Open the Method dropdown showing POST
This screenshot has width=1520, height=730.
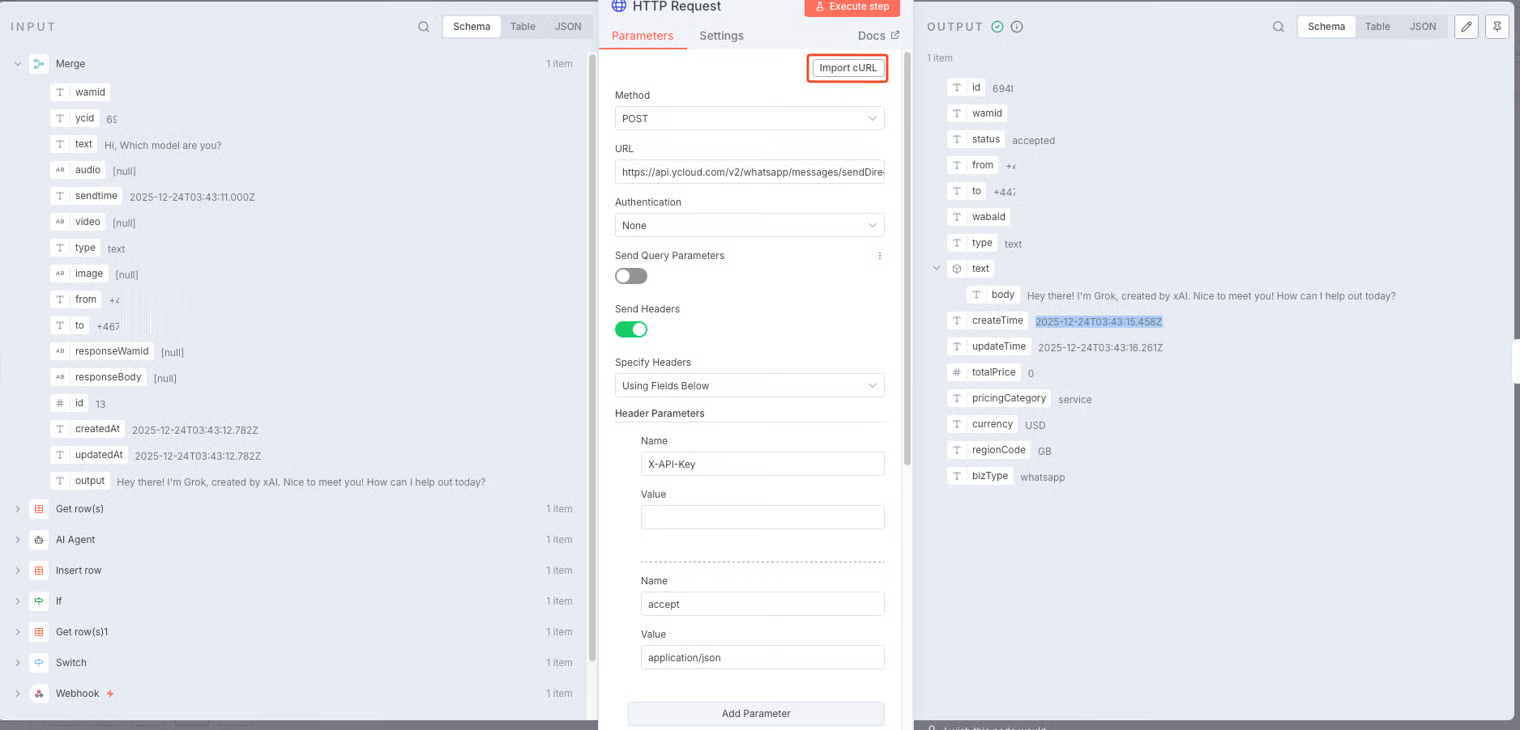(749, 119)
